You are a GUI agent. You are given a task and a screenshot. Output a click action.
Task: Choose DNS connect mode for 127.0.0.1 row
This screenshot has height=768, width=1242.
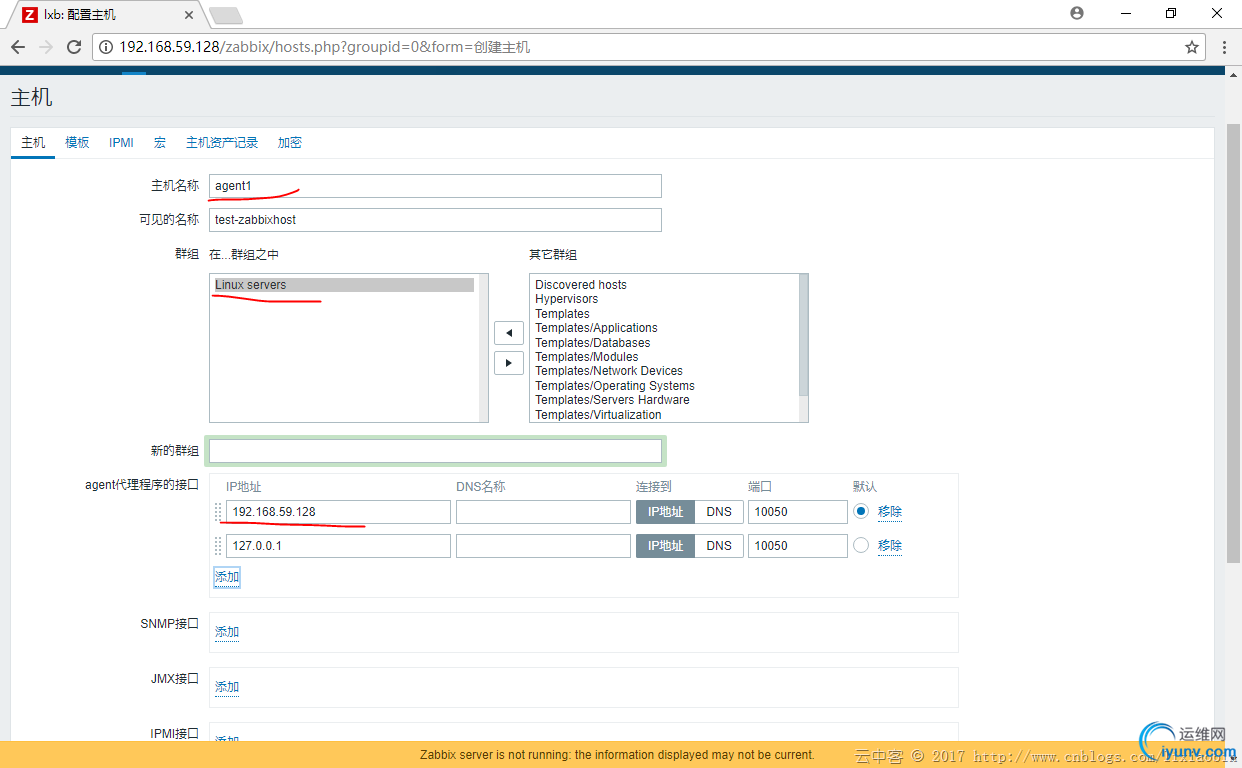(719, 546)
